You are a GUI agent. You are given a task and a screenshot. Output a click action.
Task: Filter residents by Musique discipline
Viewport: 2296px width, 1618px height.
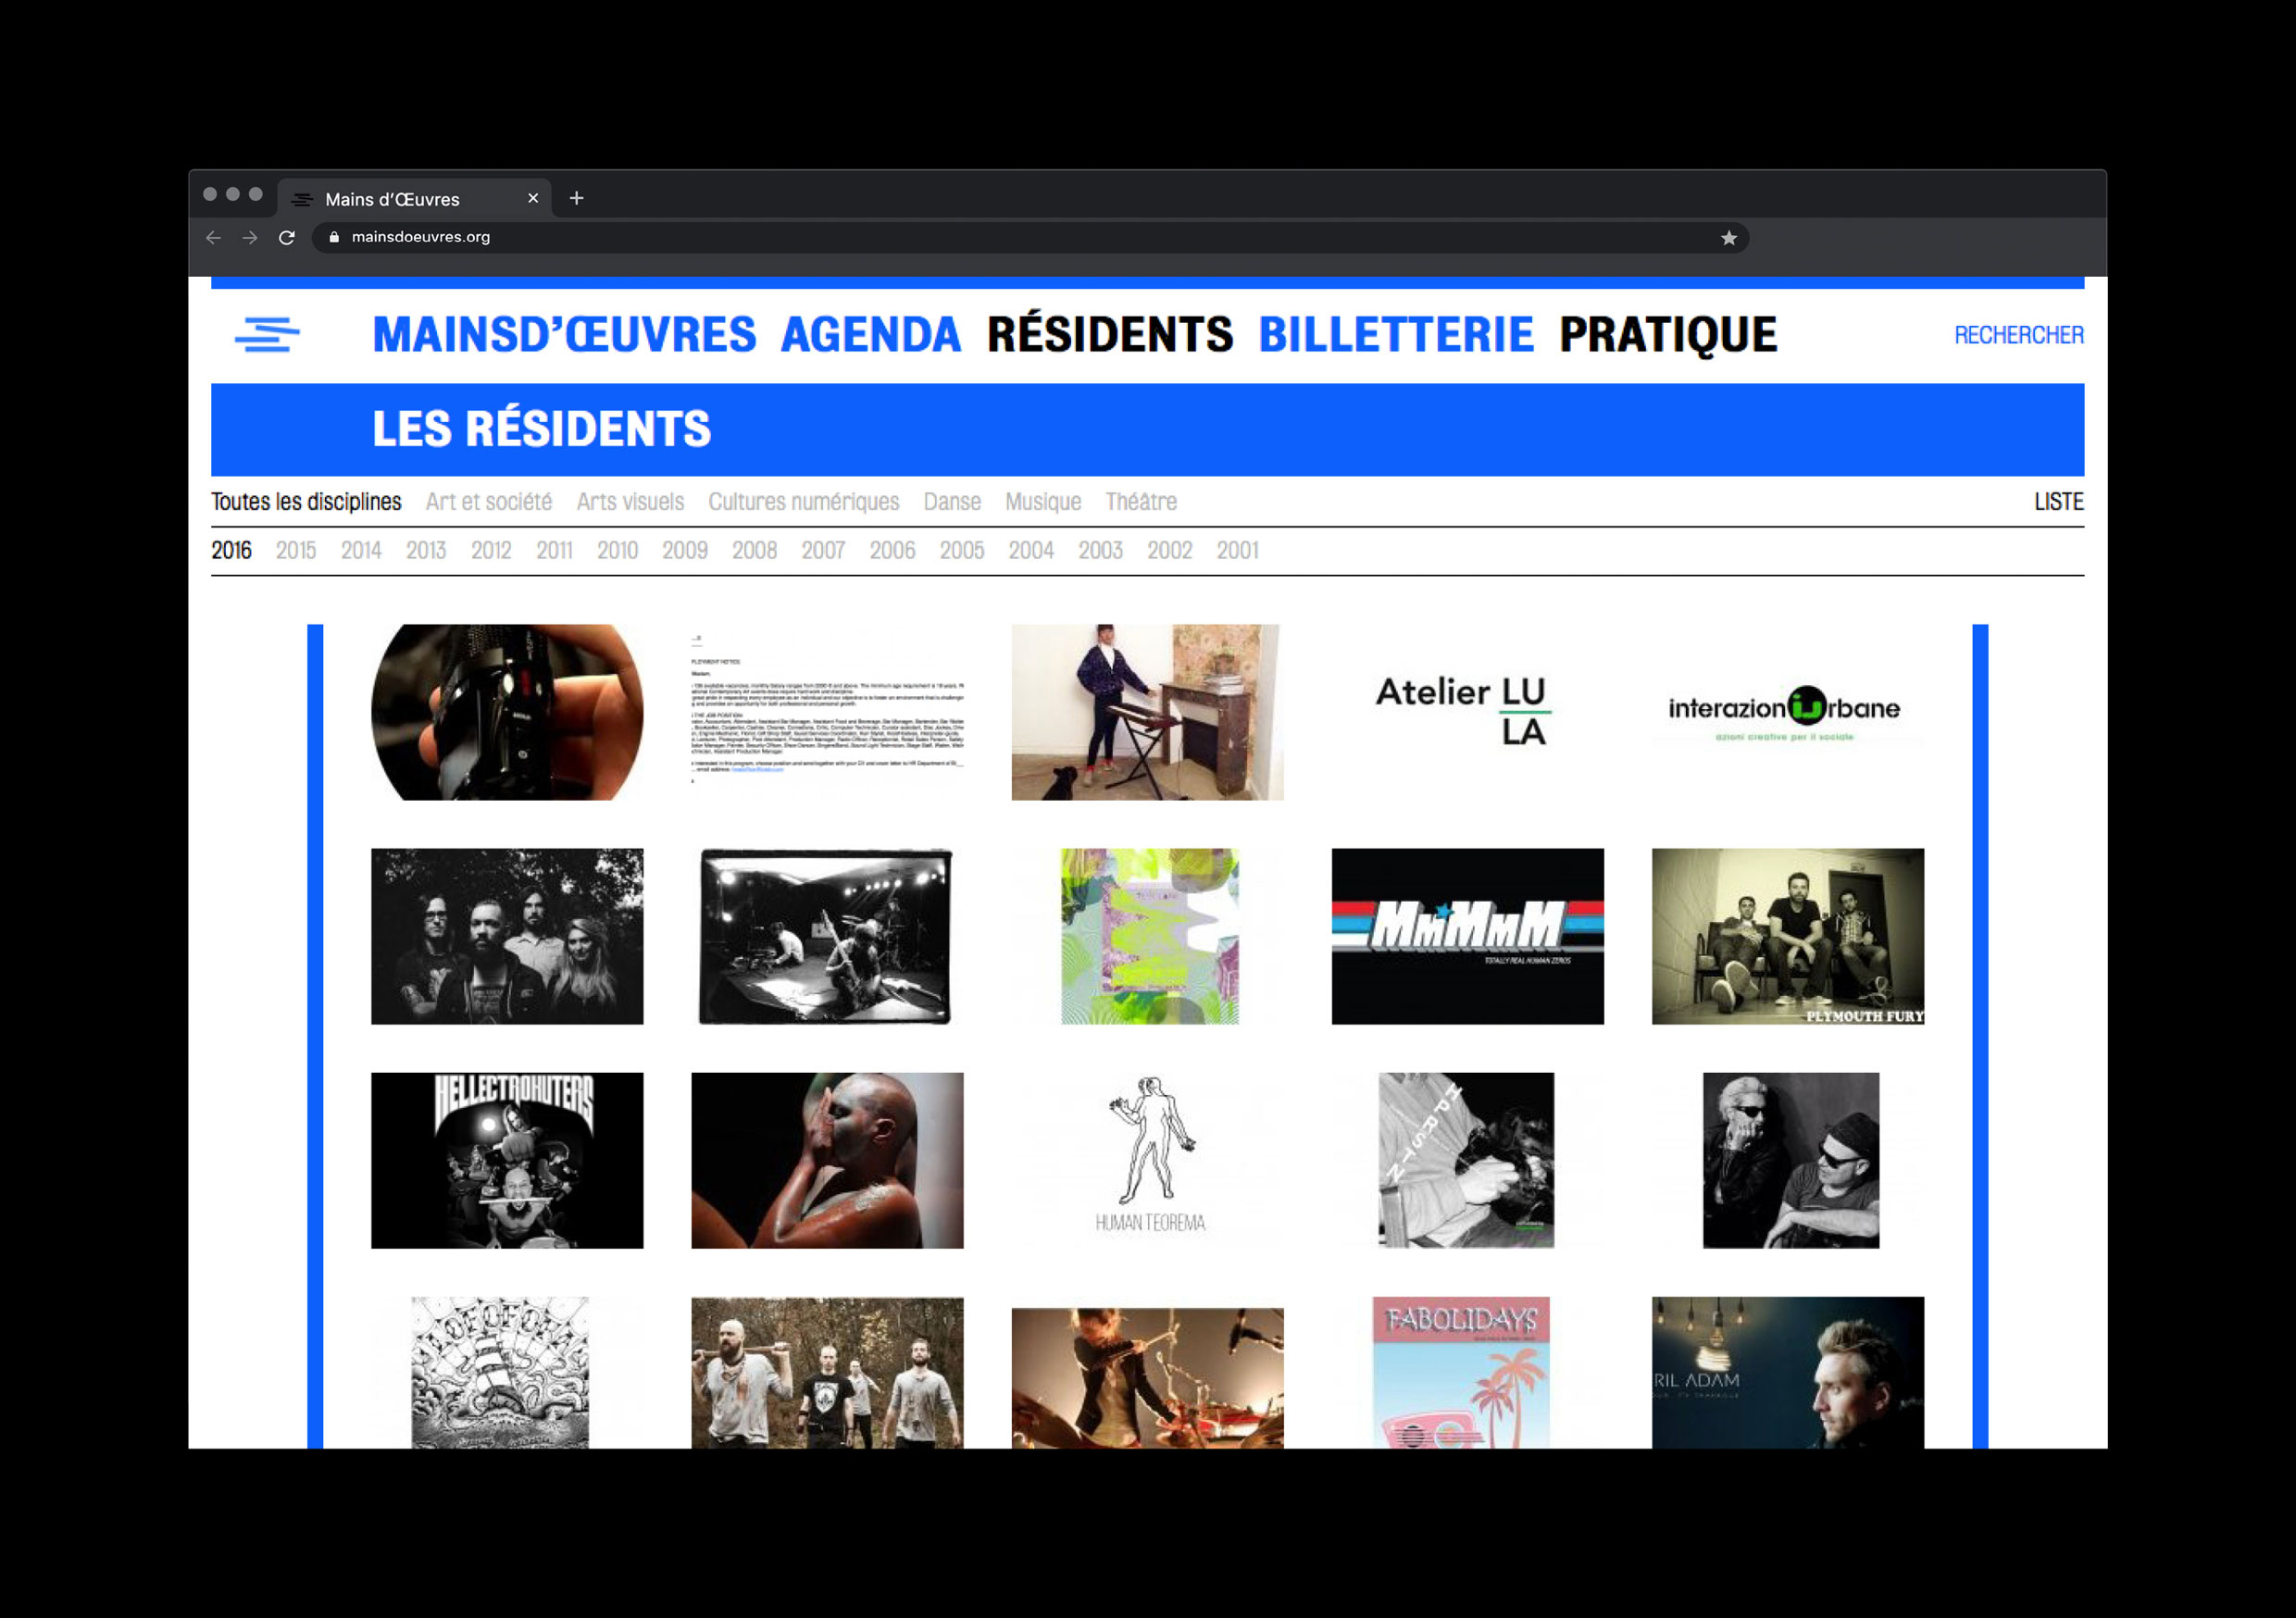pyautogui.click(x=1043, y=502)
